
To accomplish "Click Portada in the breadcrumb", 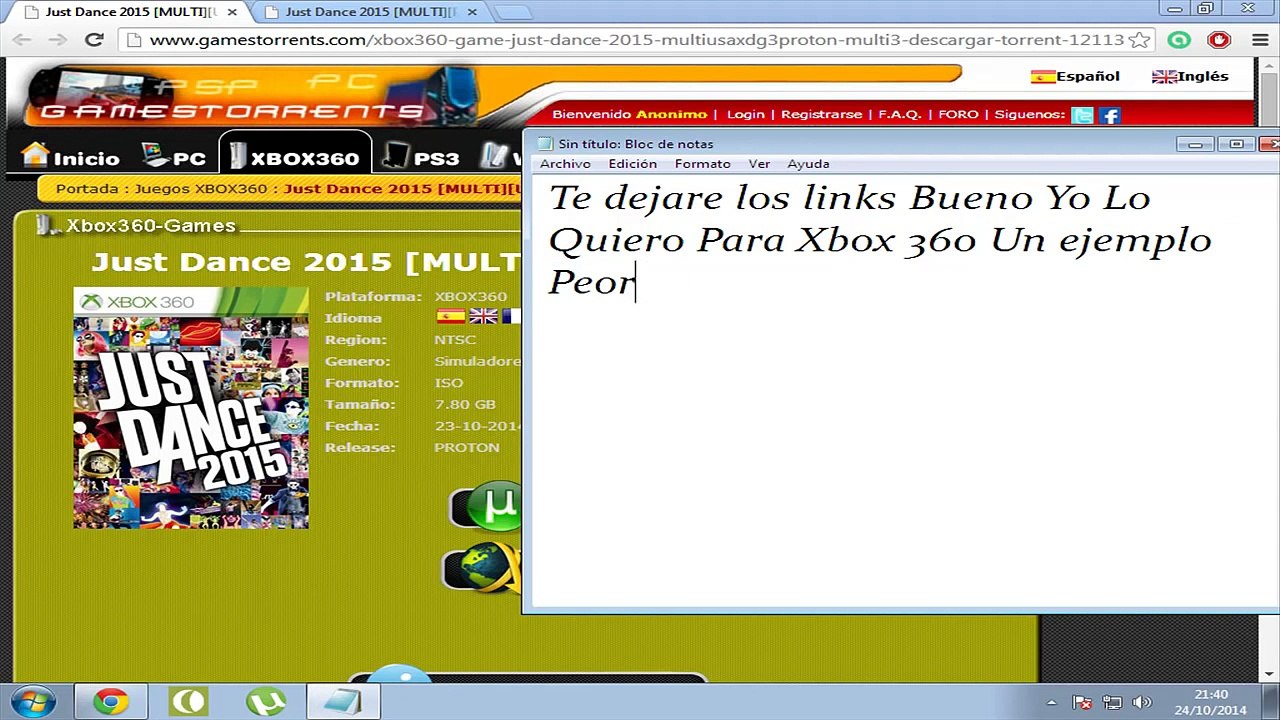I will pos(87,188).
